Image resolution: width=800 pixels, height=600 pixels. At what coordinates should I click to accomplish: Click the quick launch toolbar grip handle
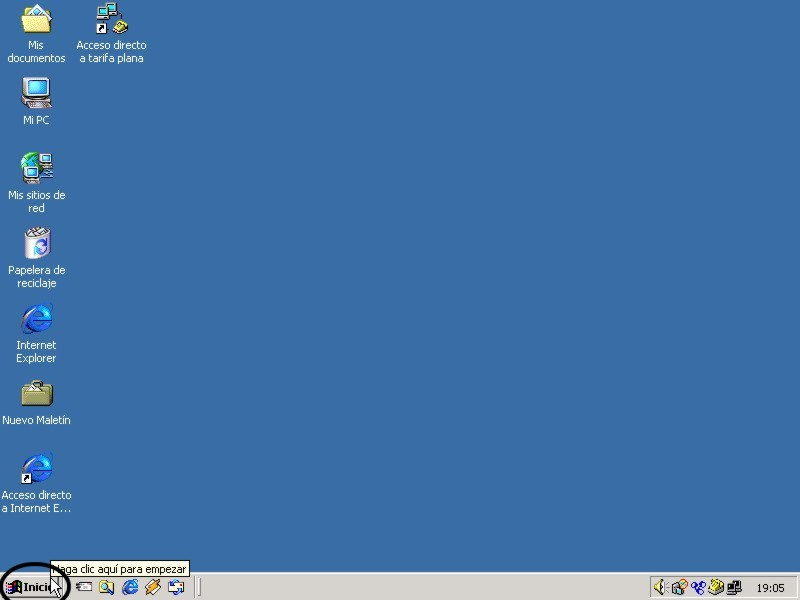(x=198, y=587)
